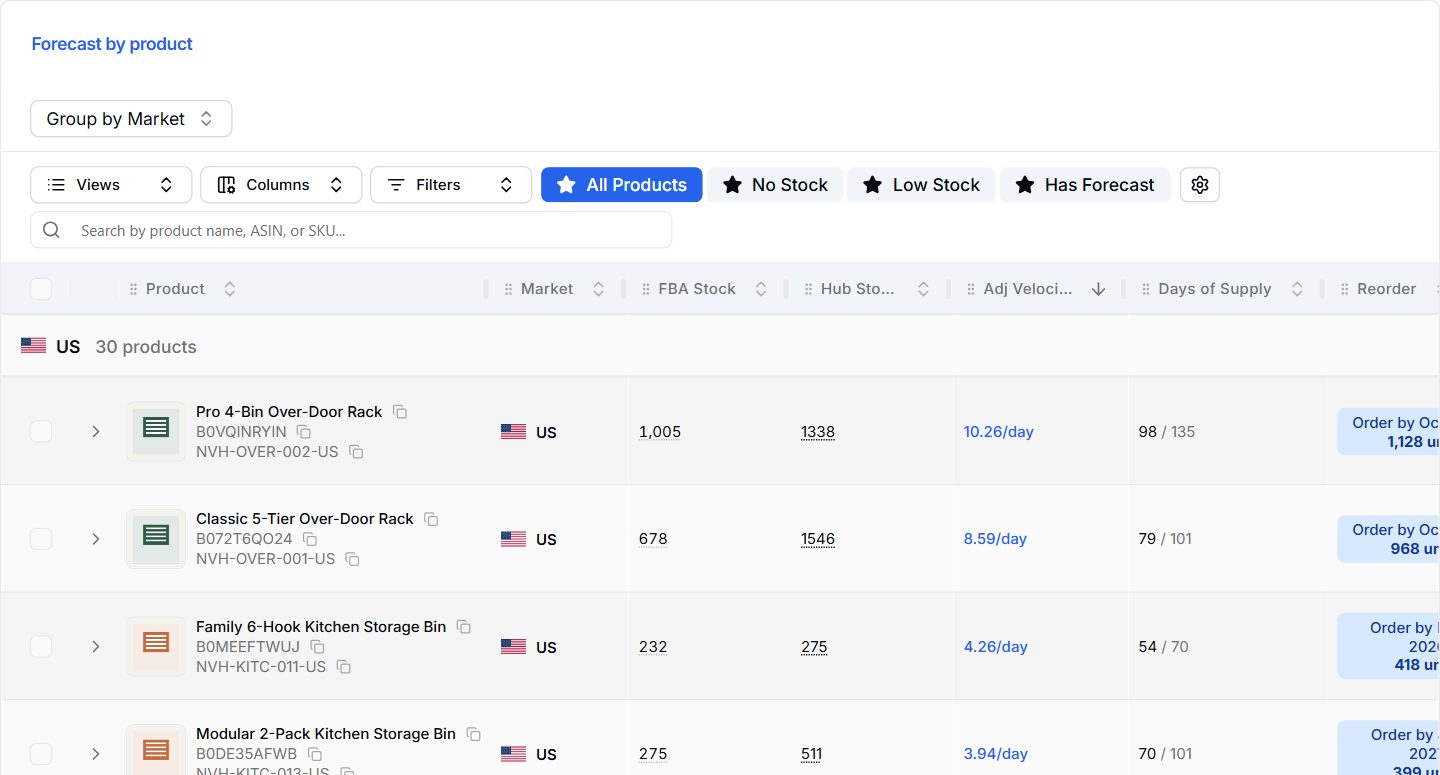Copy ASIN B0MEEFTWUJ
Viewport: 1440px width, 775px height.
pyautogui.click(x=317, y=647)
